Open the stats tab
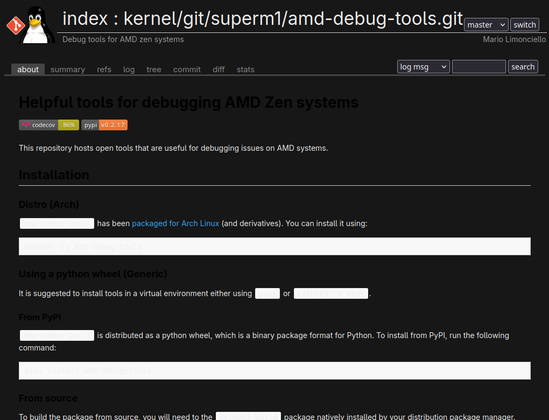The height and width of the screenshot is (420, 549). (245, 69)
